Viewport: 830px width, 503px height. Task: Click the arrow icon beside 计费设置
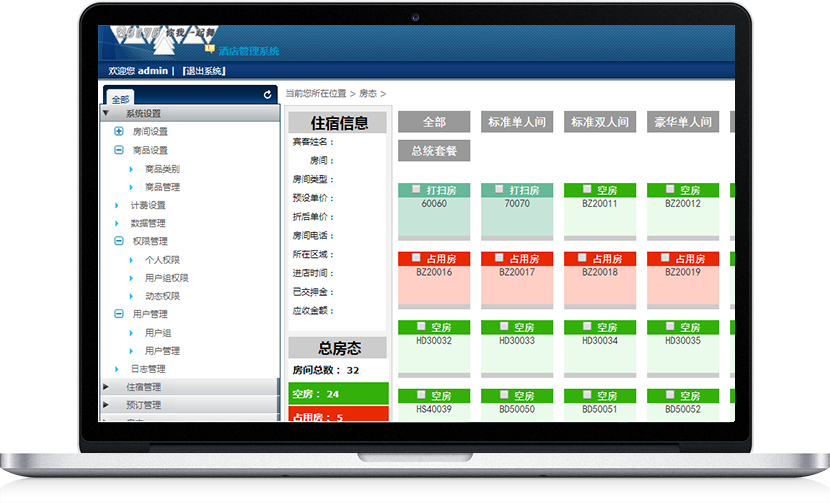(x=119, y=205)
